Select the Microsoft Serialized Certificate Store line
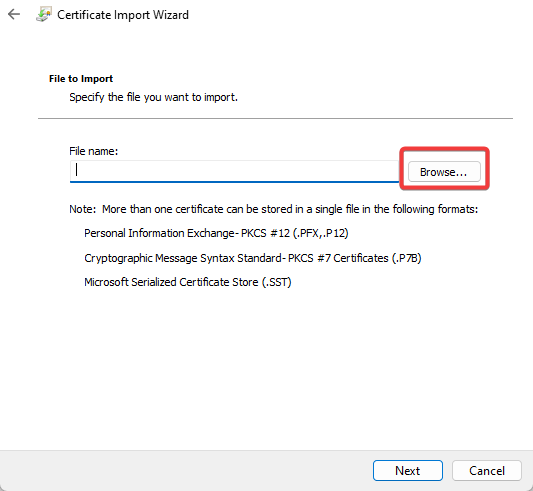Image resolution: width=533 pixels, height=491 pixels. pos(188,282)
